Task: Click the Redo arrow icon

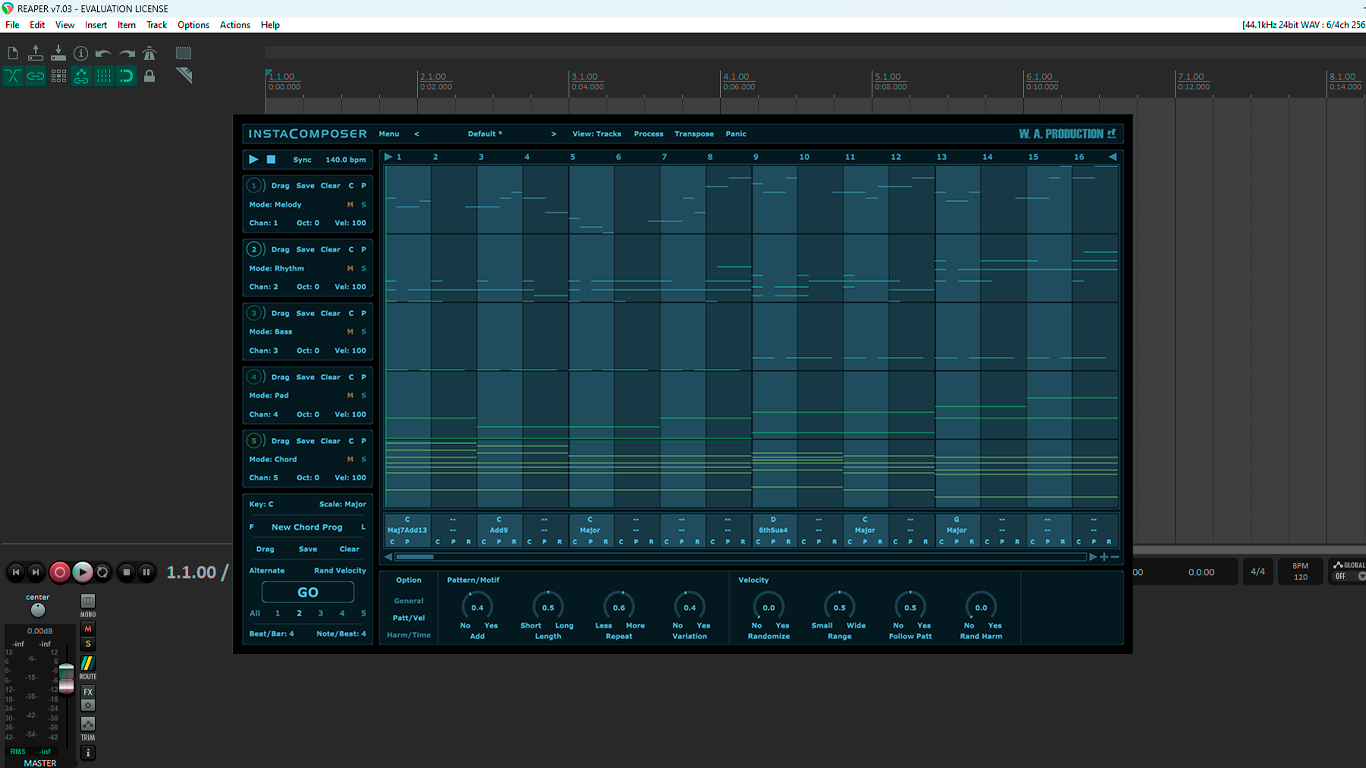Action: tap(127, 53)
